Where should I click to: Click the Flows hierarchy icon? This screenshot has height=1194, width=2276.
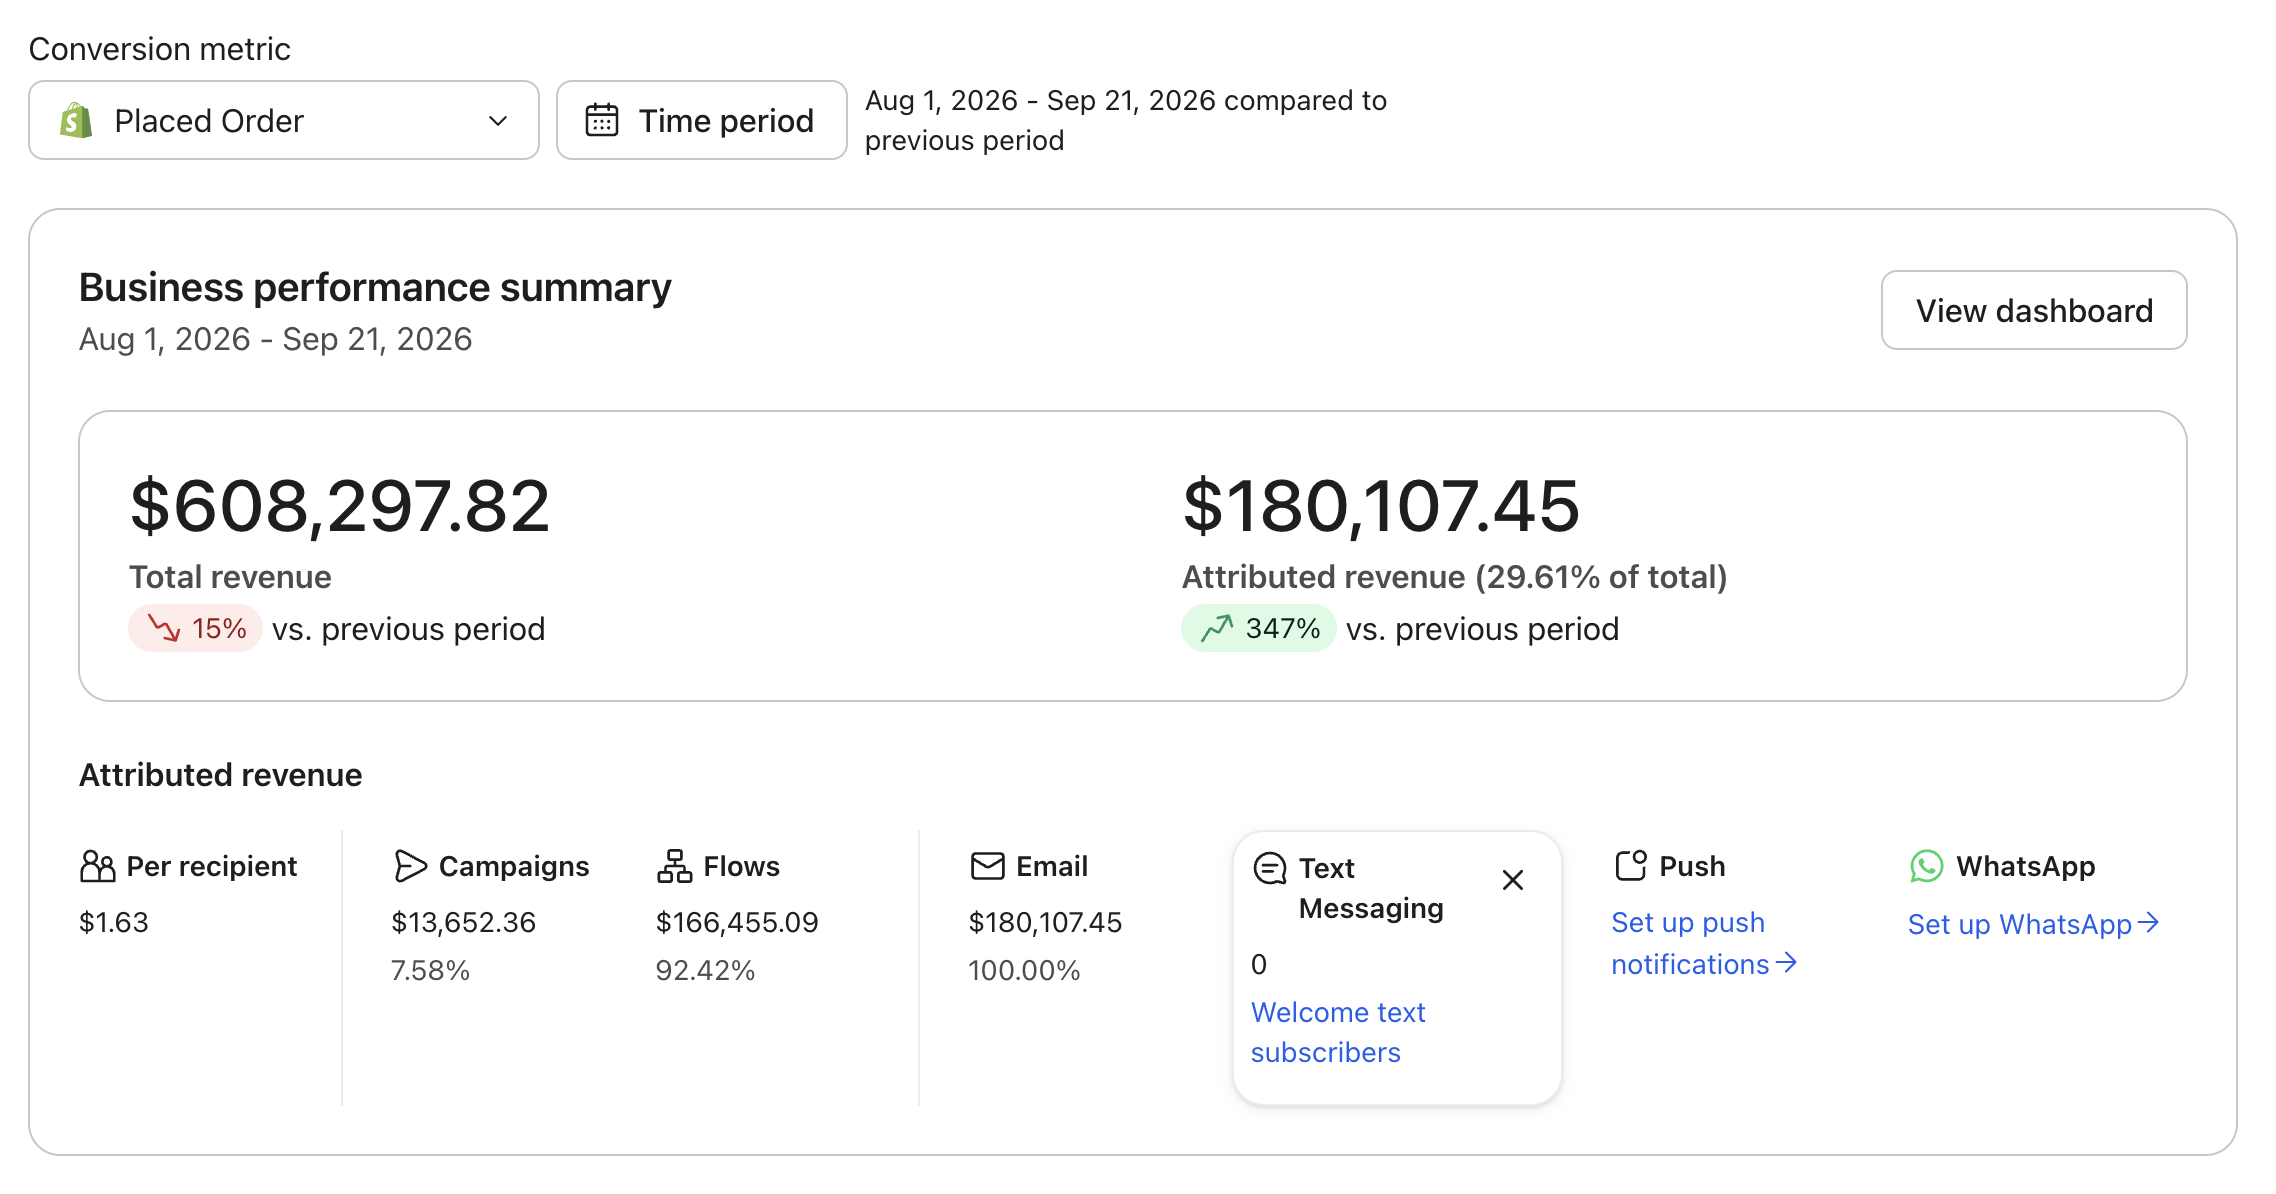(x=674, y=866)
